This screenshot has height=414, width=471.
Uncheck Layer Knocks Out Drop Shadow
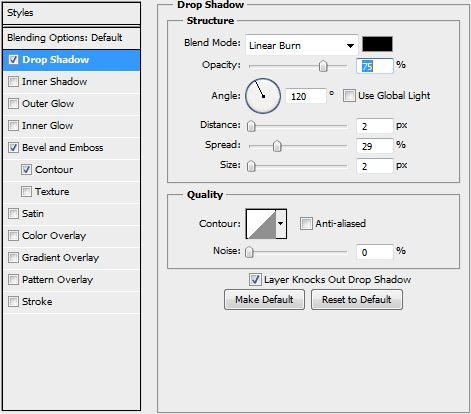pyautogui.click(x=255, y=279)
